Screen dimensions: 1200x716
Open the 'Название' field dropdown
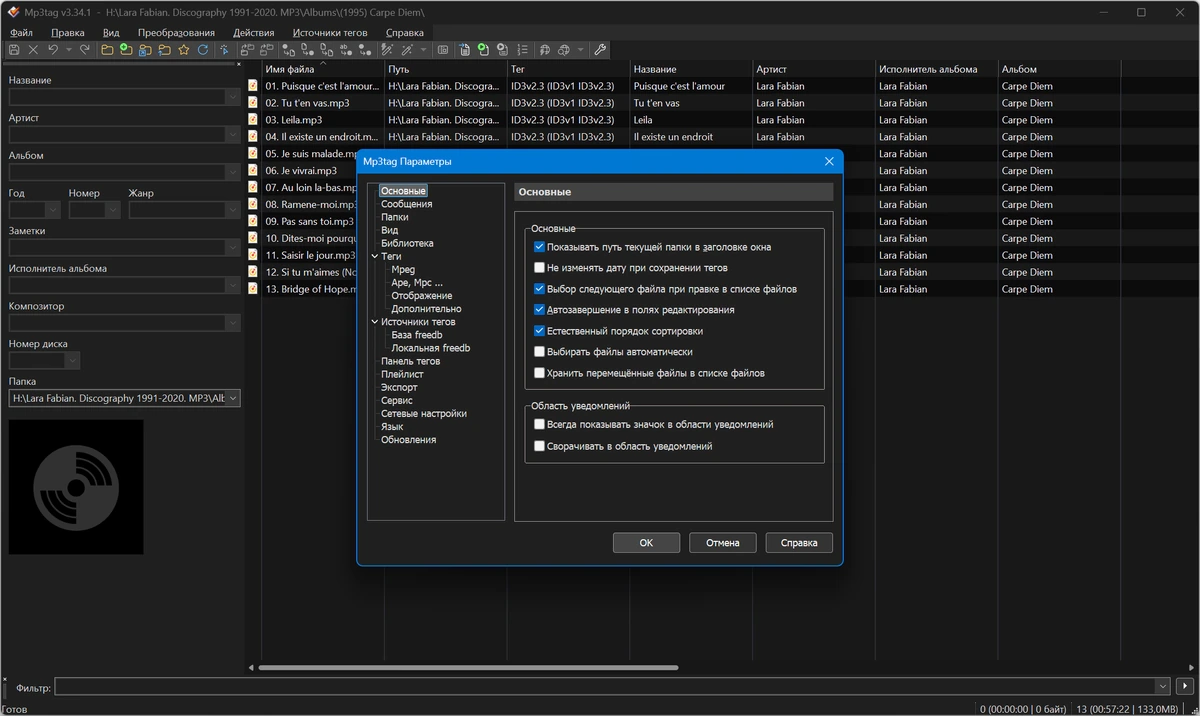point(233,97)
